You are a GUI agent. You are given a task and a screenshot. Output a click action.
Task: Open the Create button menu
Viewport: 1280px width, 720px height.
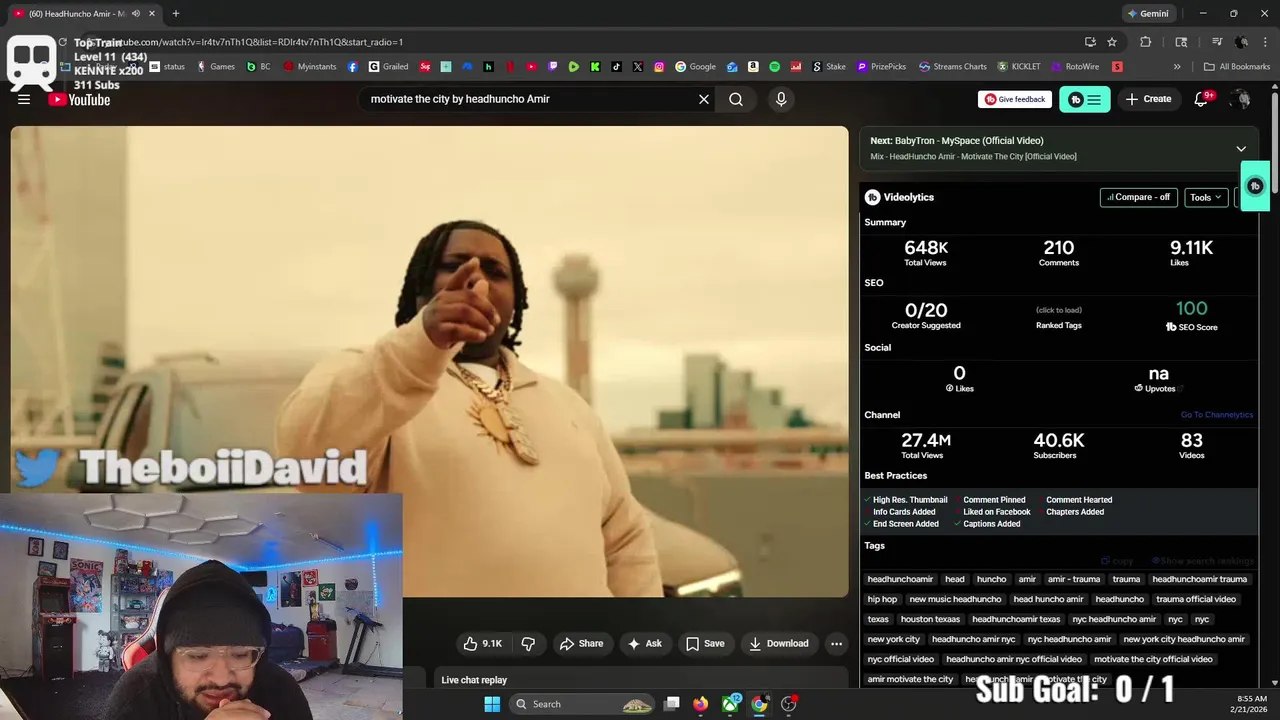tap(1148, 99)
